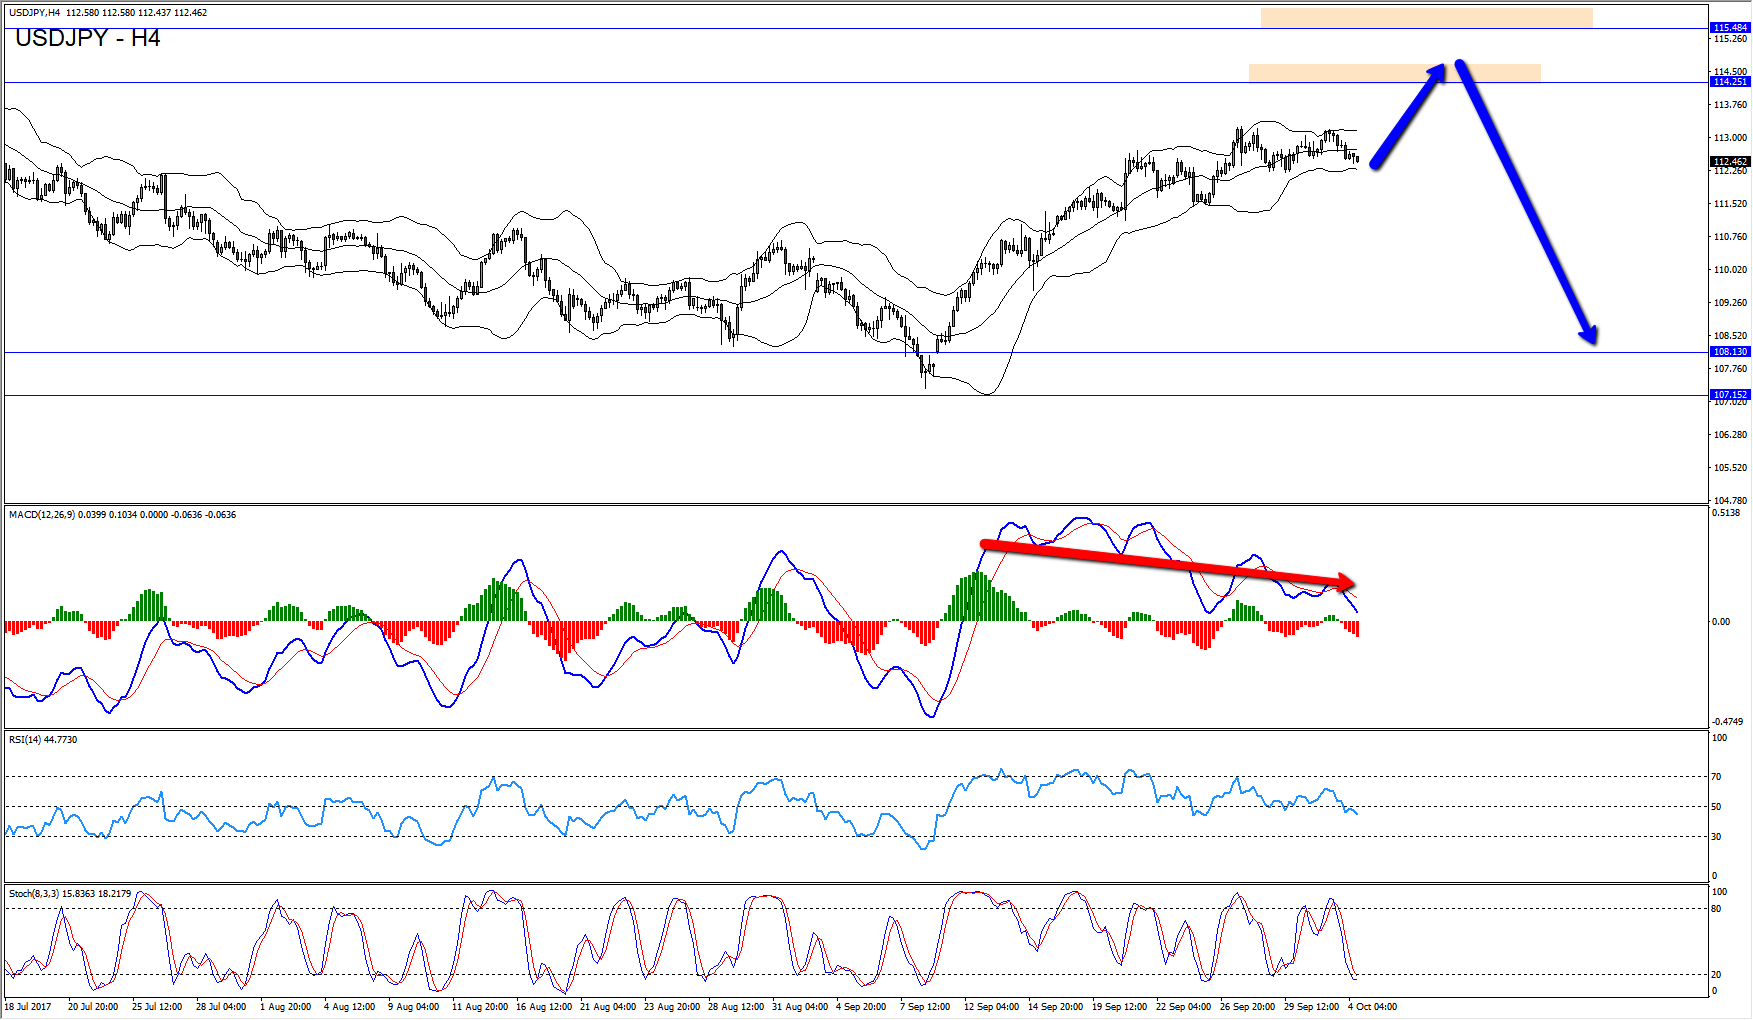The height and width of the screenshot is (1020, 1753).
Task: Select the 107.152 support level label
Action: point(1730,395)
